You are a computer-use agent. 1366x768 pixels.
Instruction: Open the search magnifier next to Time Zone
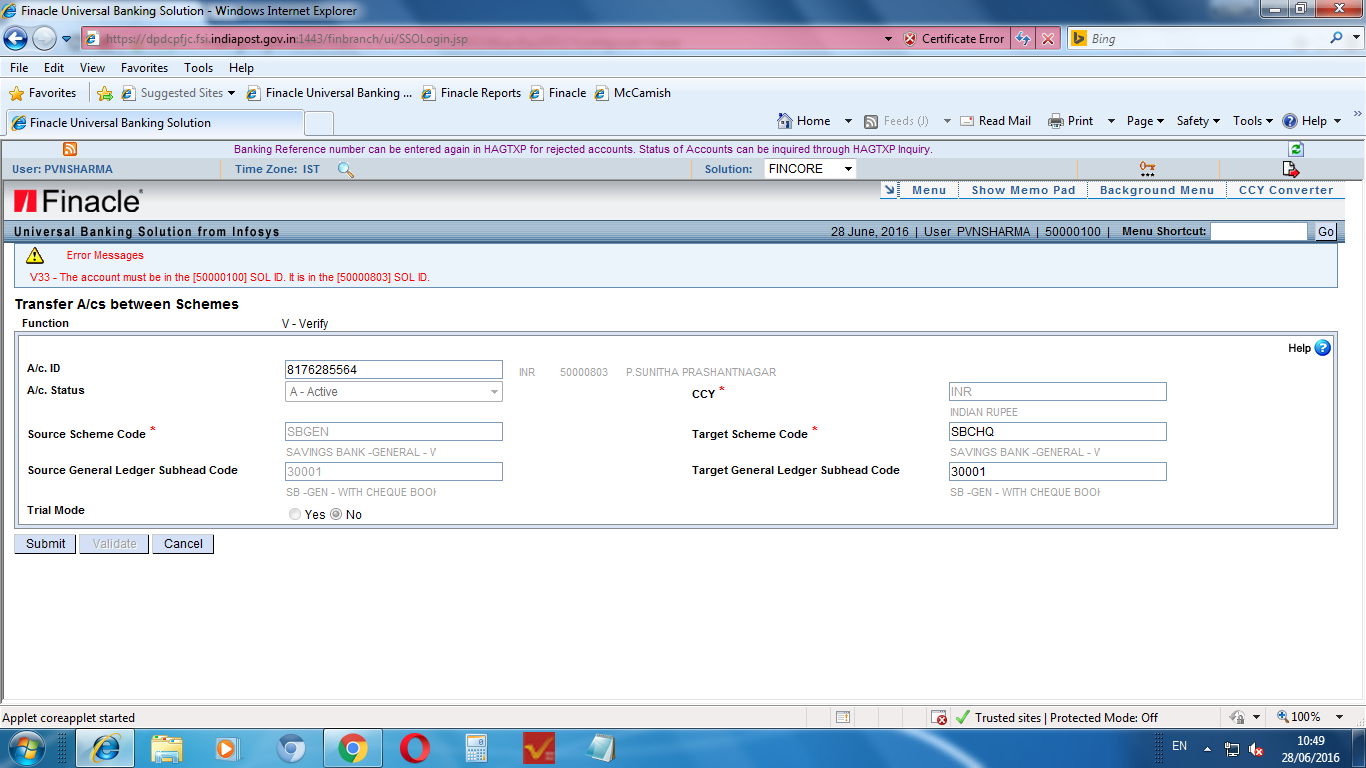click(x=344, y=169)
